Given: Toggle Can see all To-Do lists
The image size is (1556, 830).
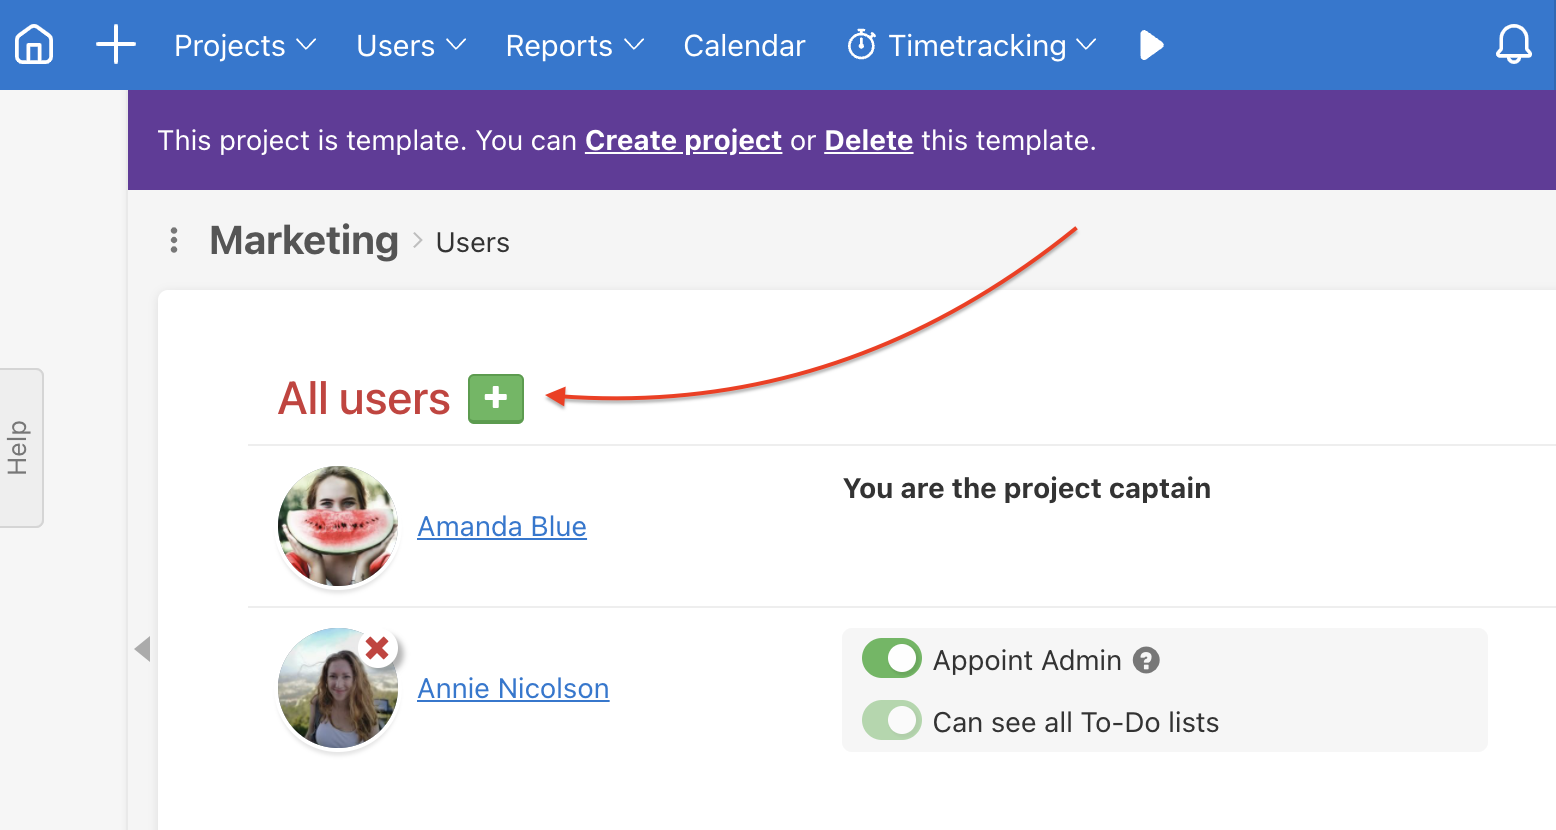Looking at the screenshot, I should [x=891, y=721].
